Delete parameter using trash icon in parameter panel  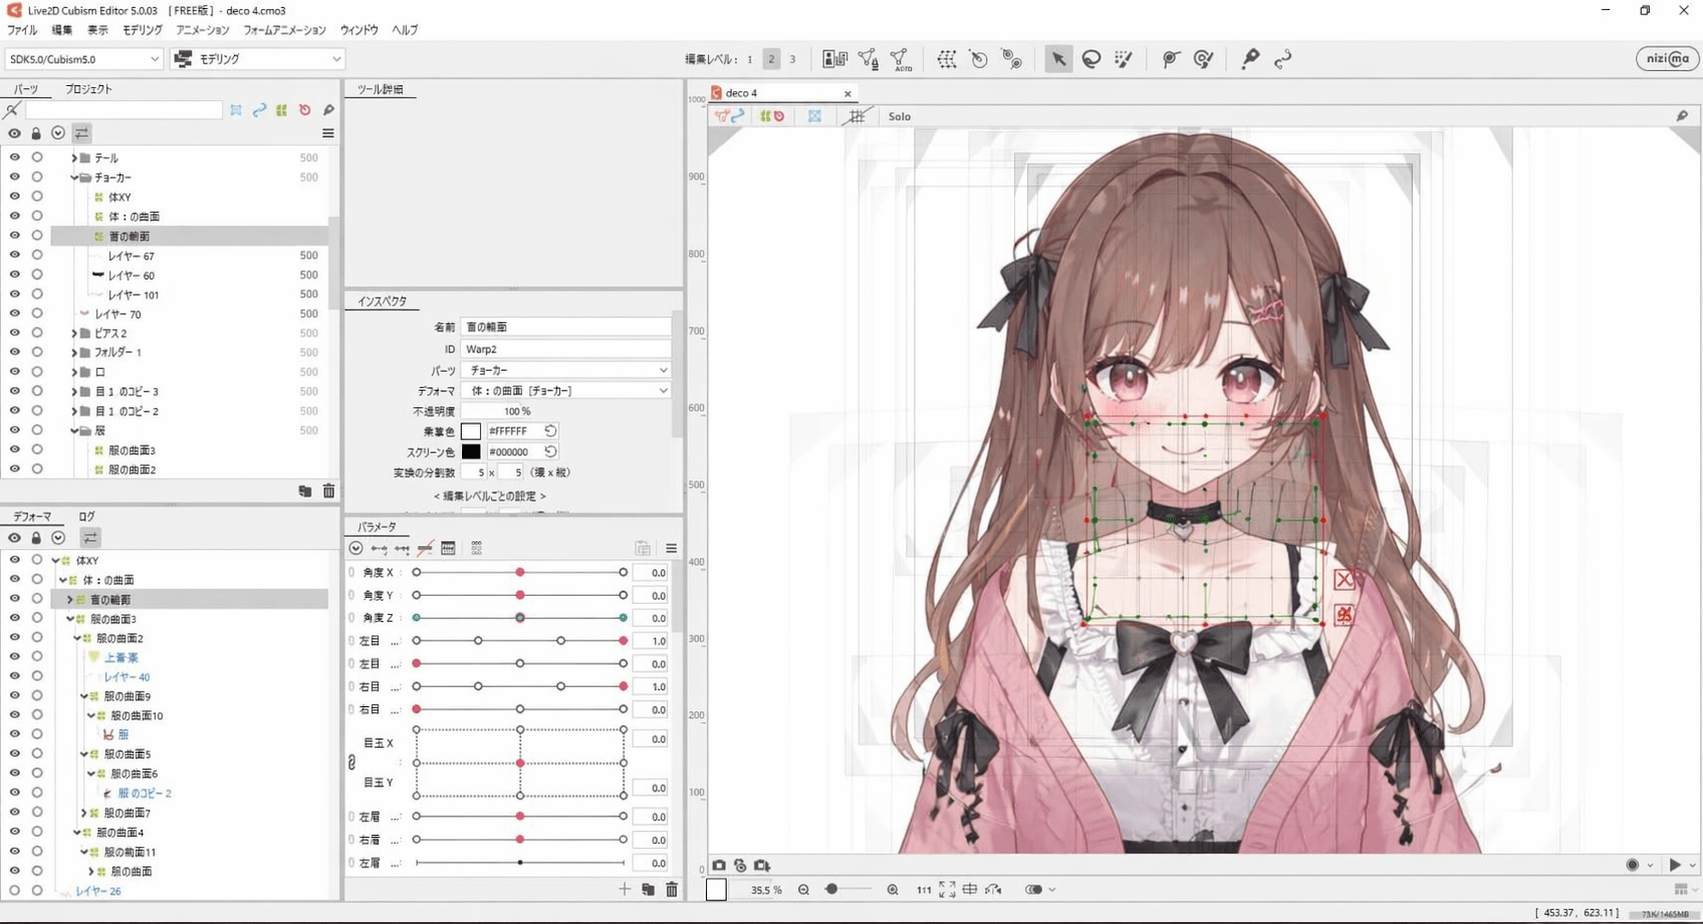point(672,889)
